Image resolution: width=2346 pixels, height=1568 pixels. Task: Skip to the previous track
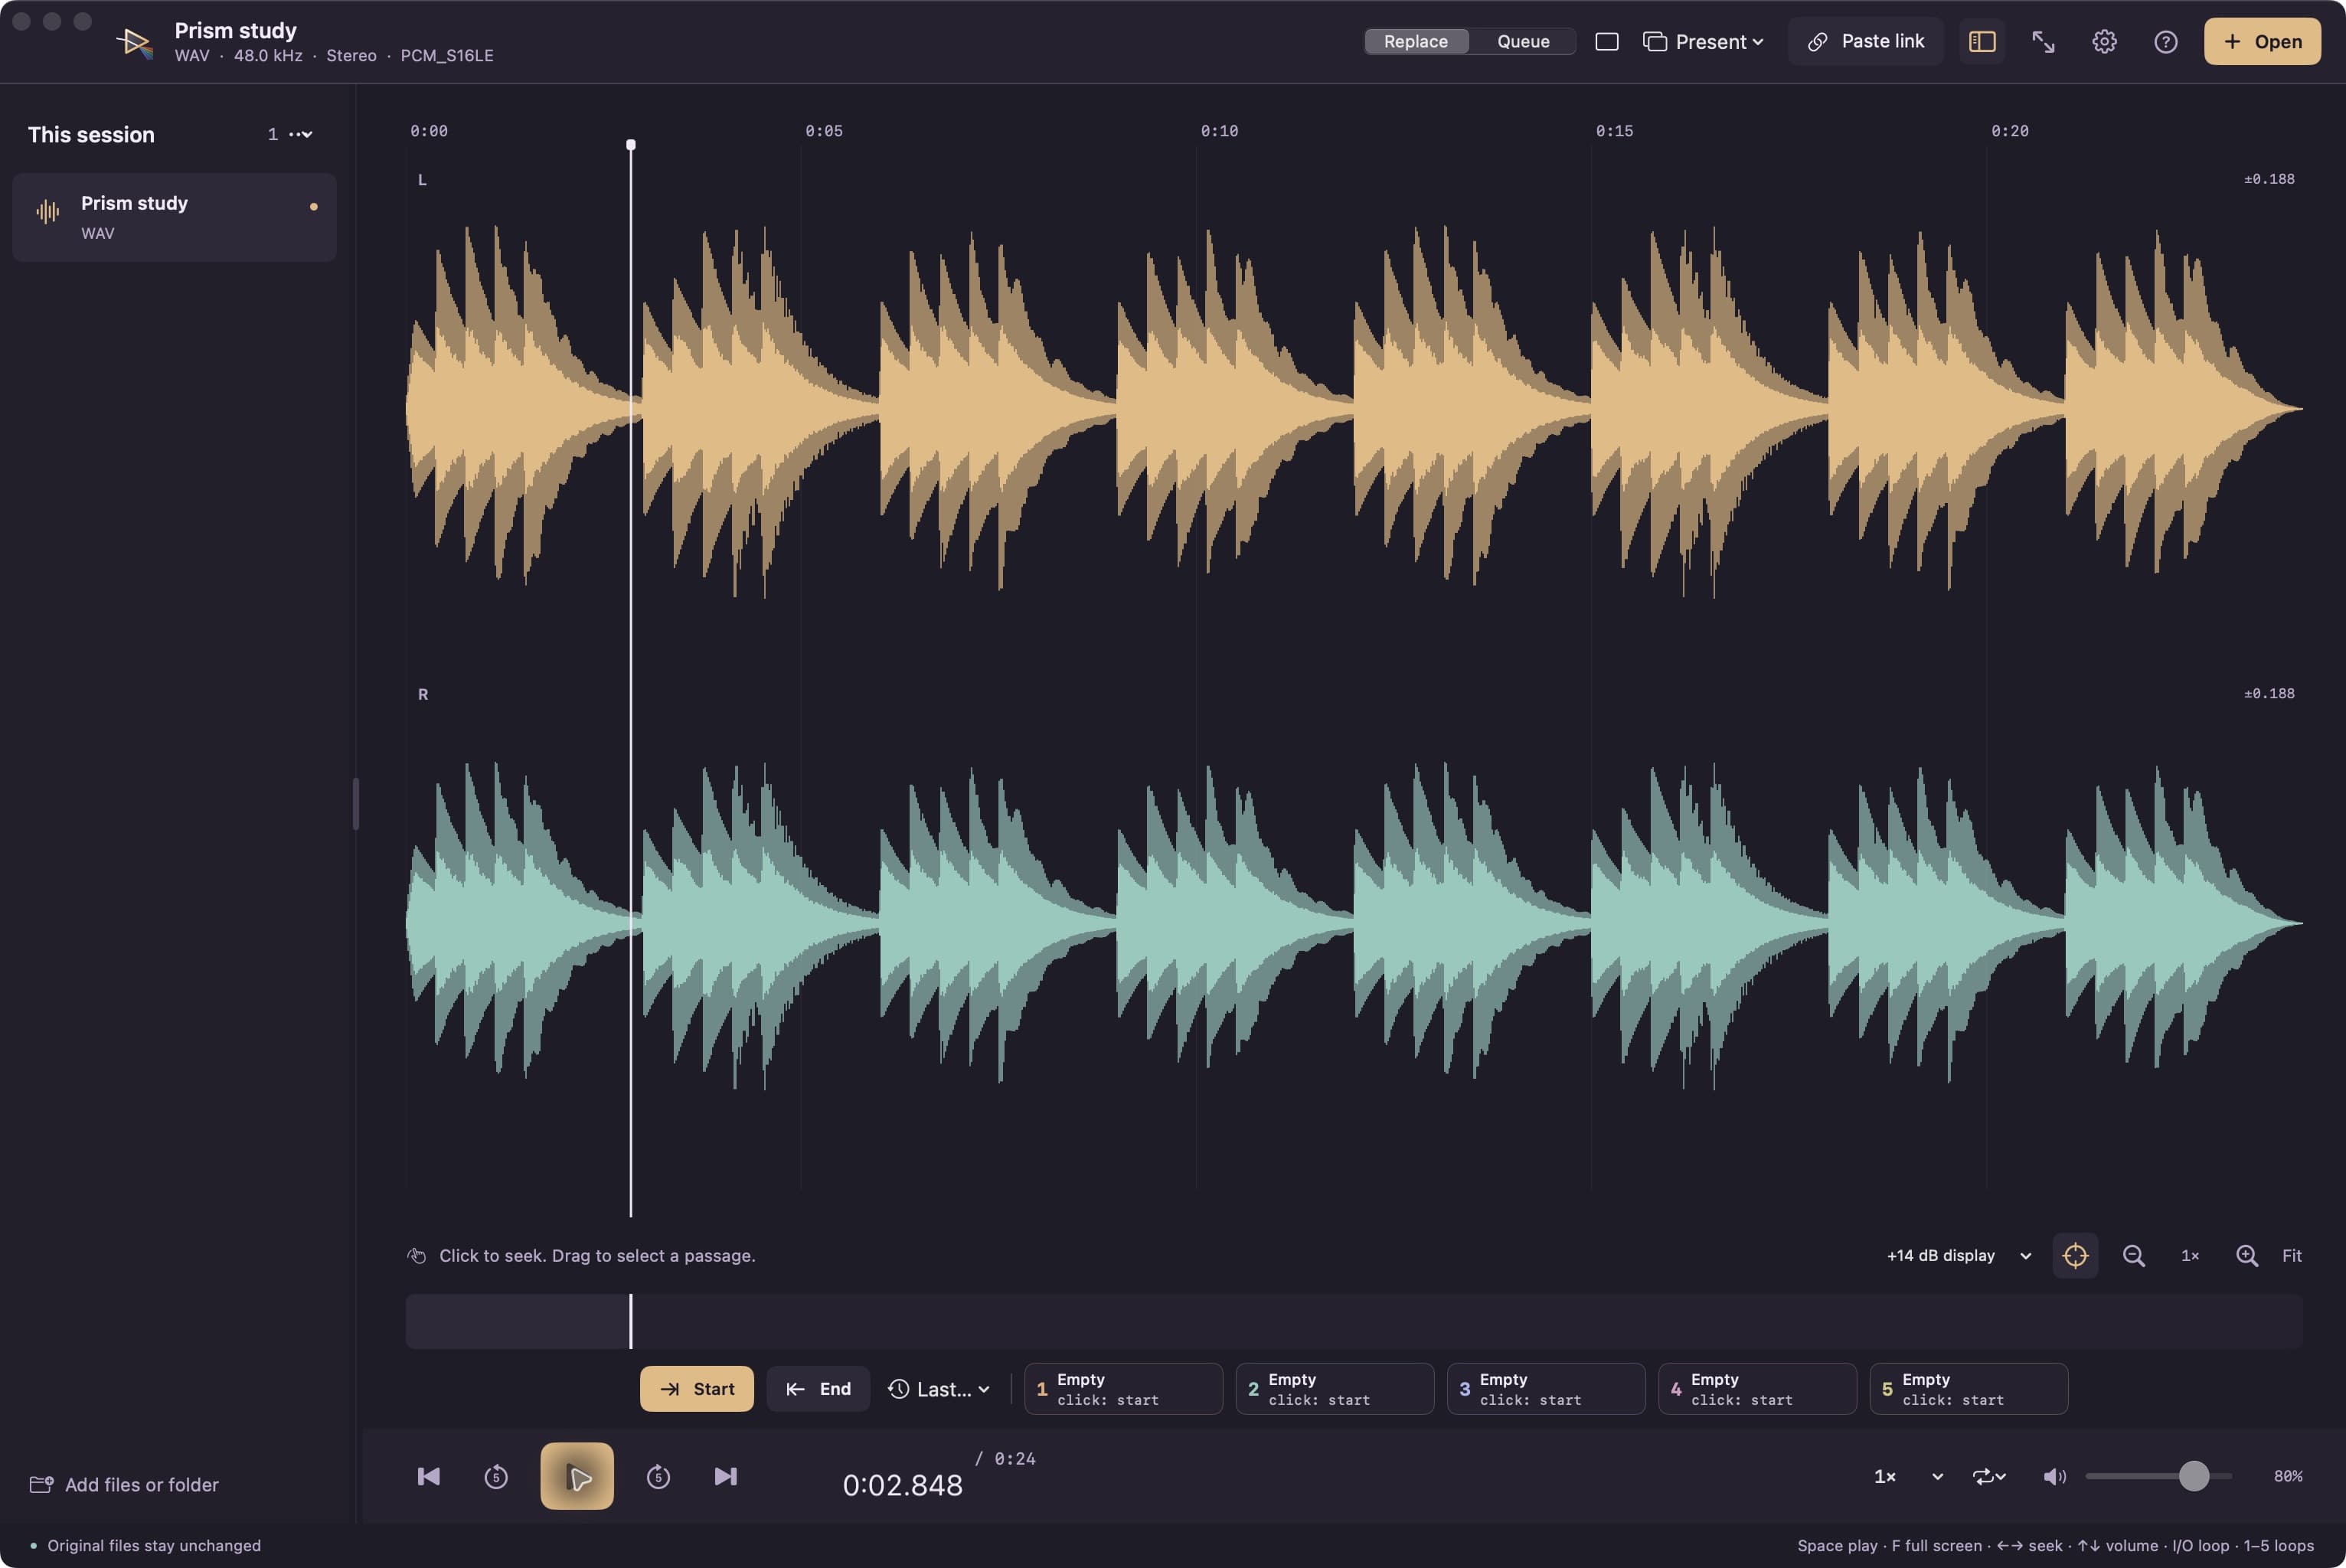[x=428, y=1476]
